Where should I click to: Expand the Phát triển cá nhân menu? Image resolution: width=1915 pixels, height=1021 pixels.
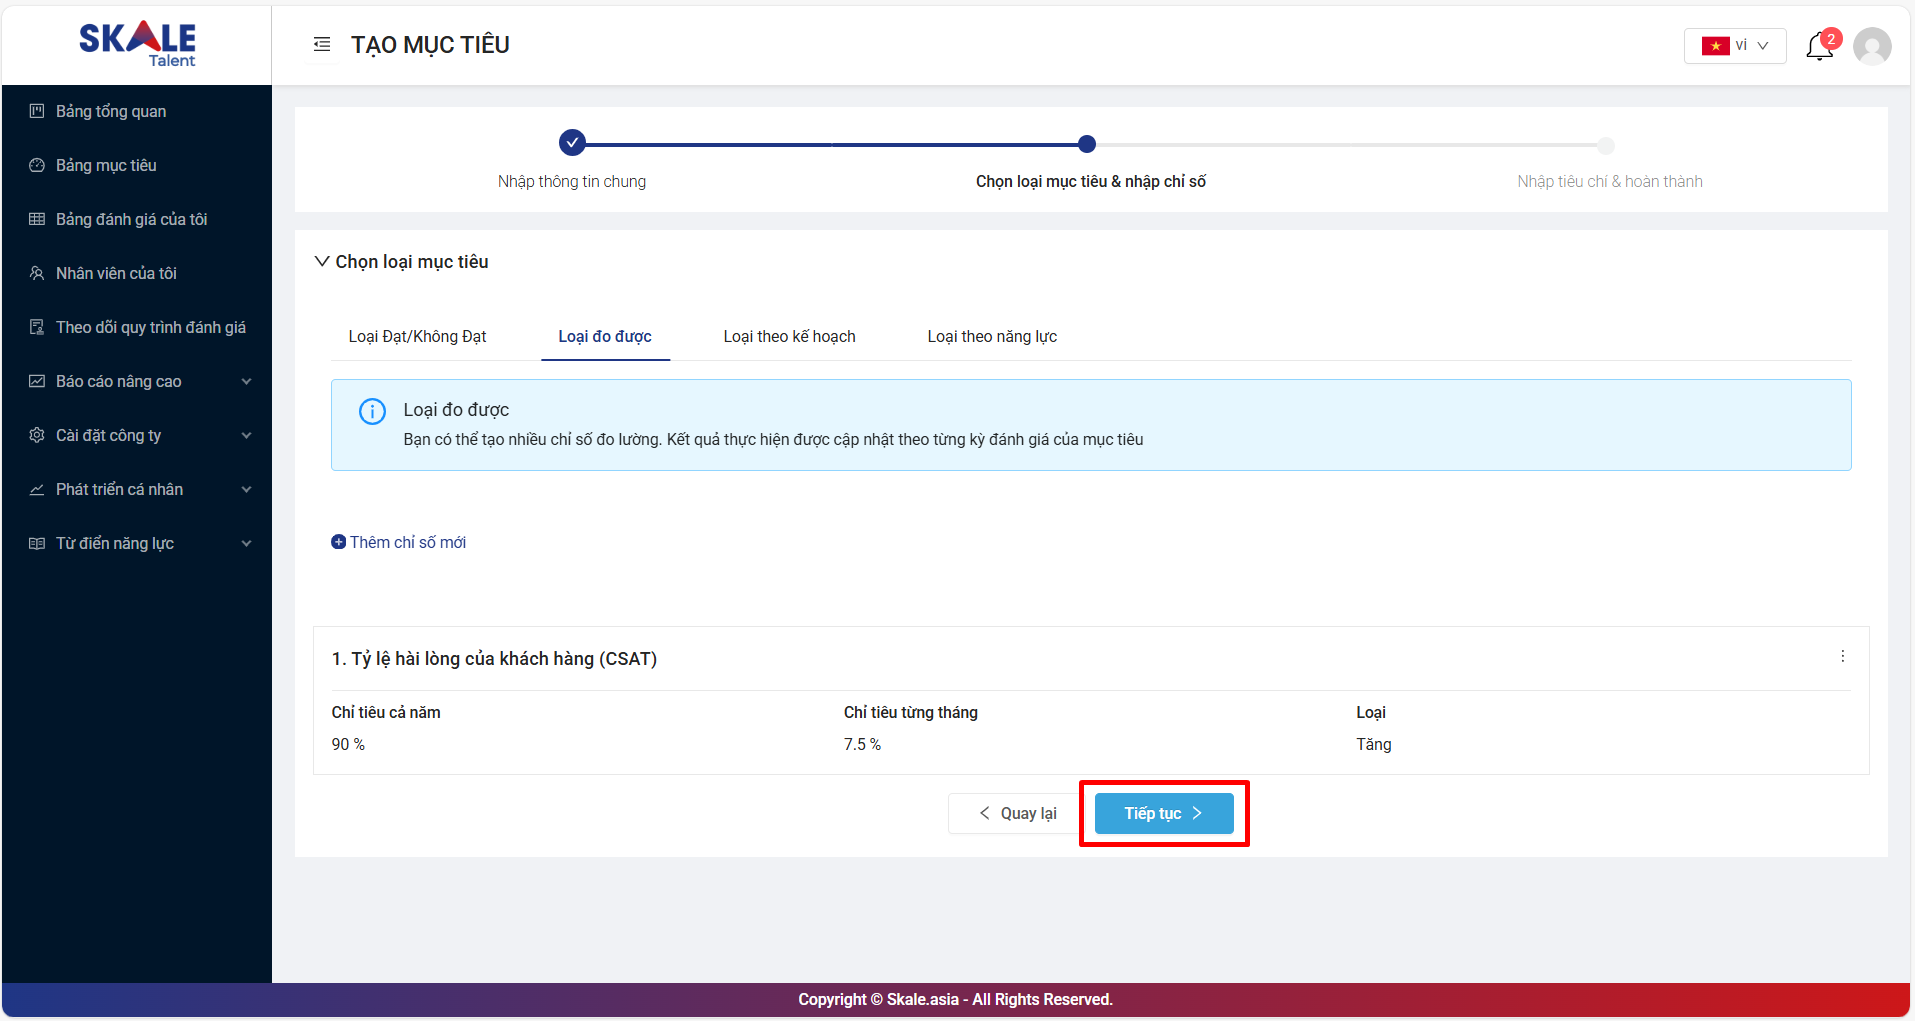pyautogui.click(x=138, y=489)
